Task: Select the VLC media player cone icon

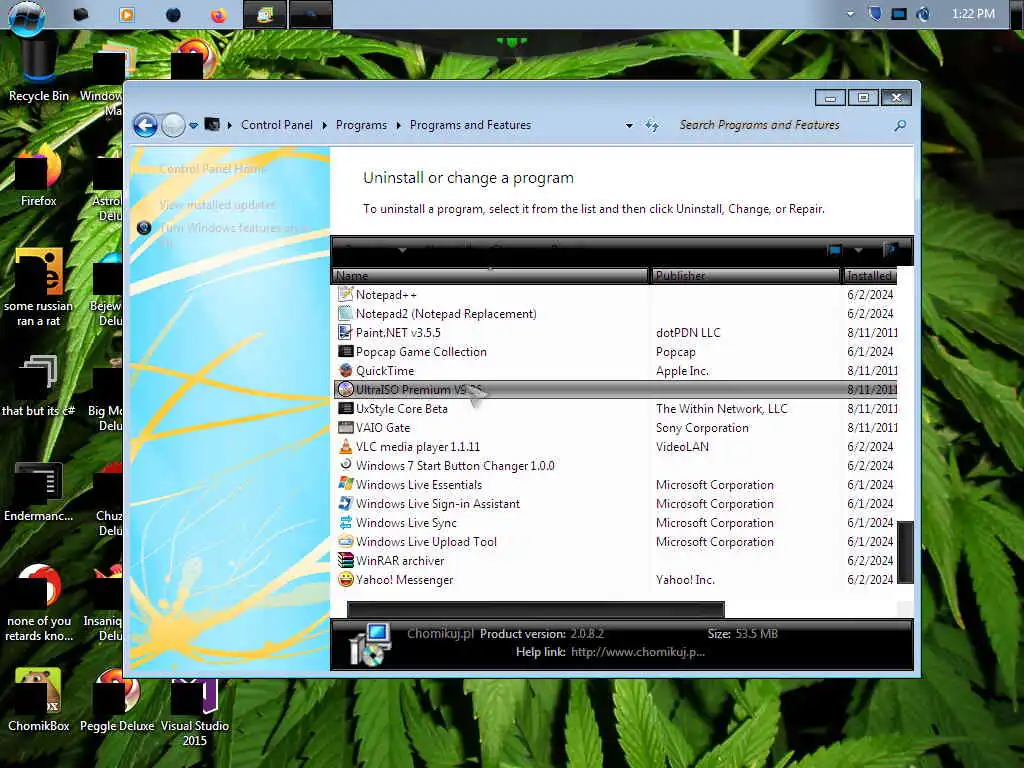Action: (345, 446)
